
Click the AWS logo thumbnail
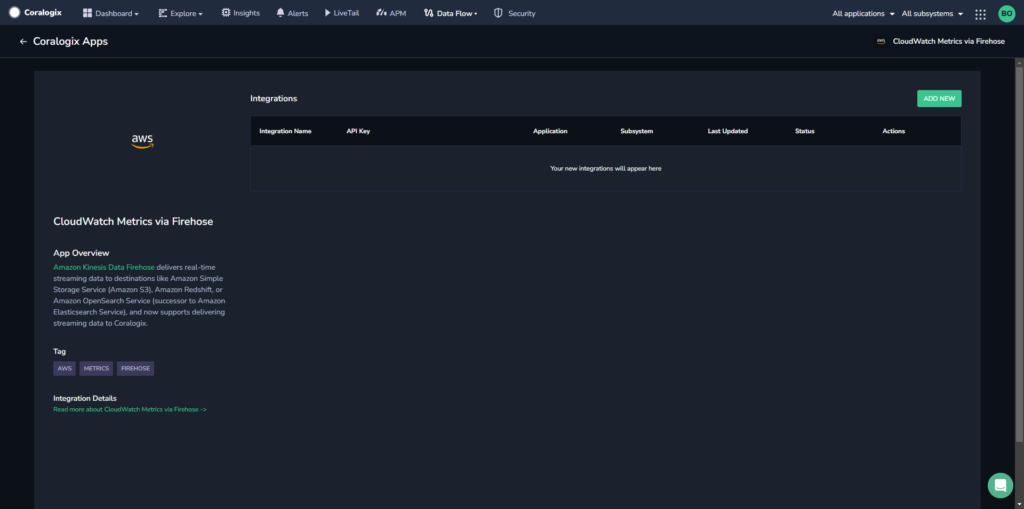click(142, 141)
